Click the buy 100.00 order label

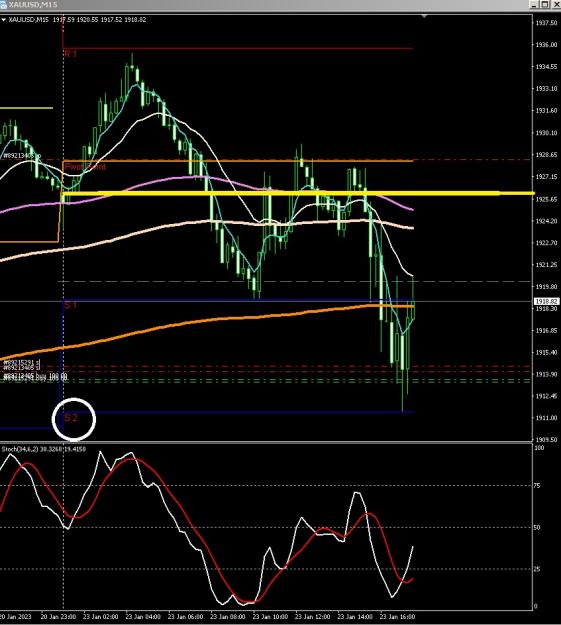pyautogui.click(x=52, y=376)
